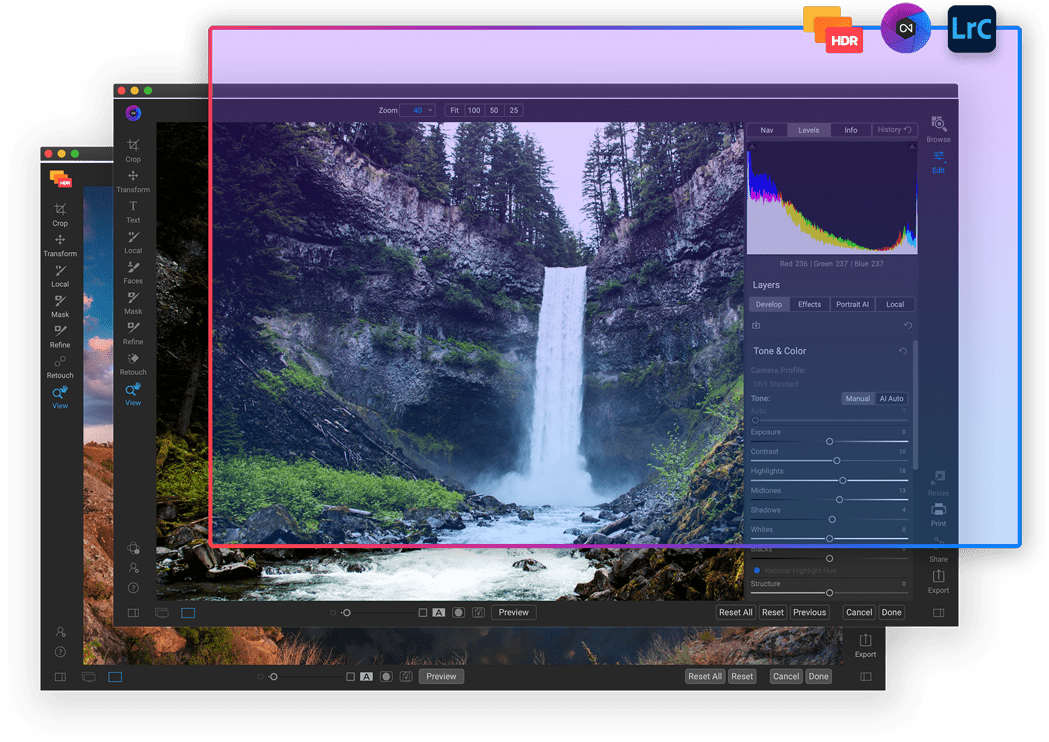The image size is (1049, 742).
Task: Select the Text tool
Action: coord(133,211)
